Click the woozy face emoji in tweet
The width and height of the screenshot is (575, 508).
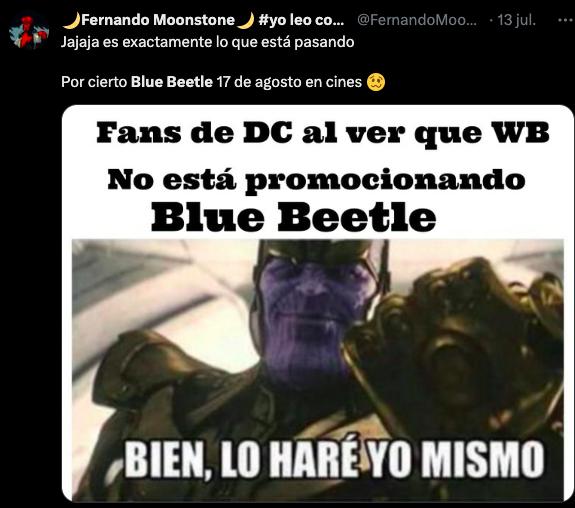[x=376, y=82]
